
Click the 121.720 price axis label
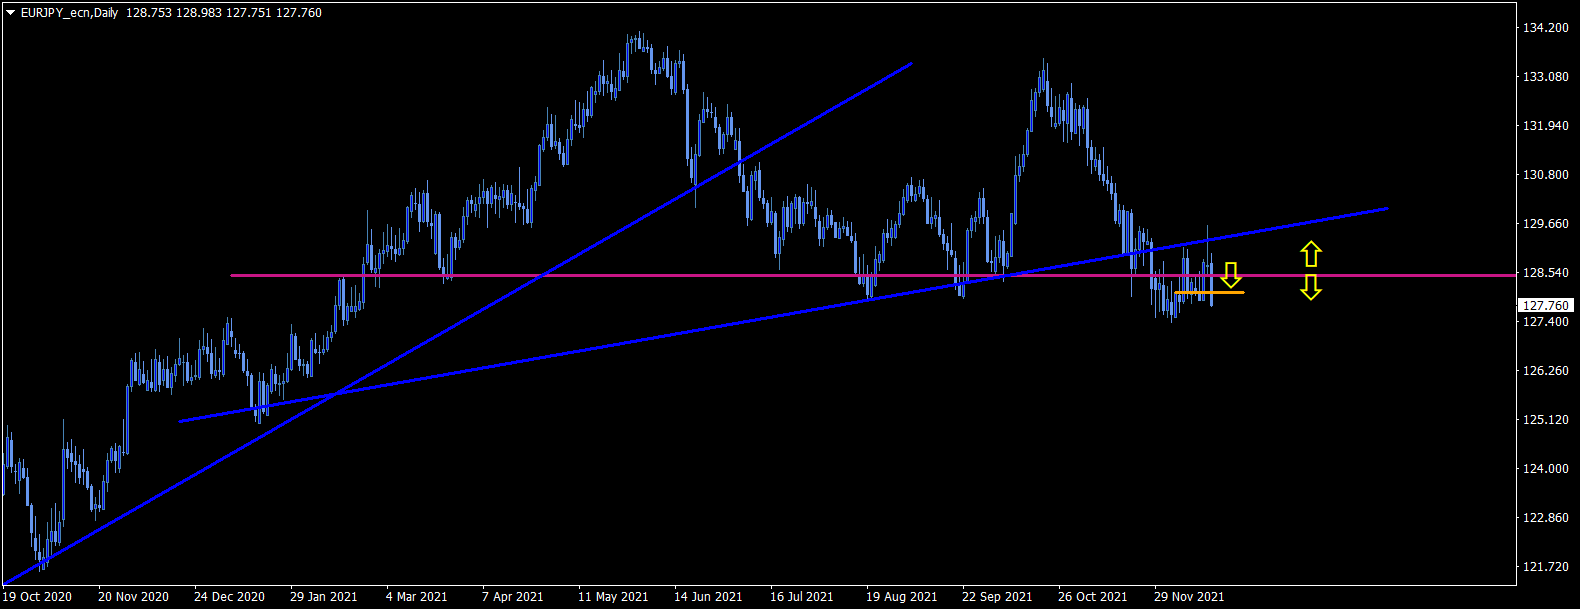point(1545,567)
